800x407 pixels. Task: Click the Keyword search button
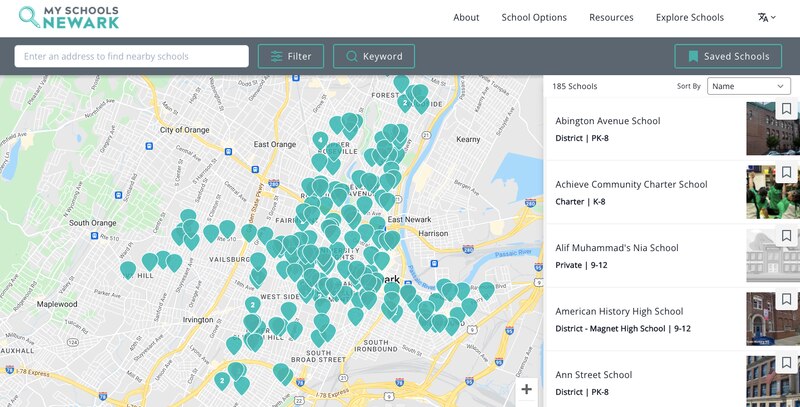click(374, 56)
